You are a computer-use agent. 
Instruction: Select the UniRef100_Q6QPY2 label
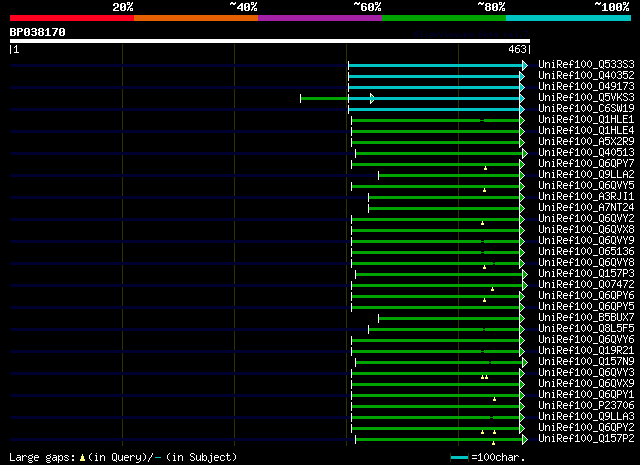tap(586, 428)
